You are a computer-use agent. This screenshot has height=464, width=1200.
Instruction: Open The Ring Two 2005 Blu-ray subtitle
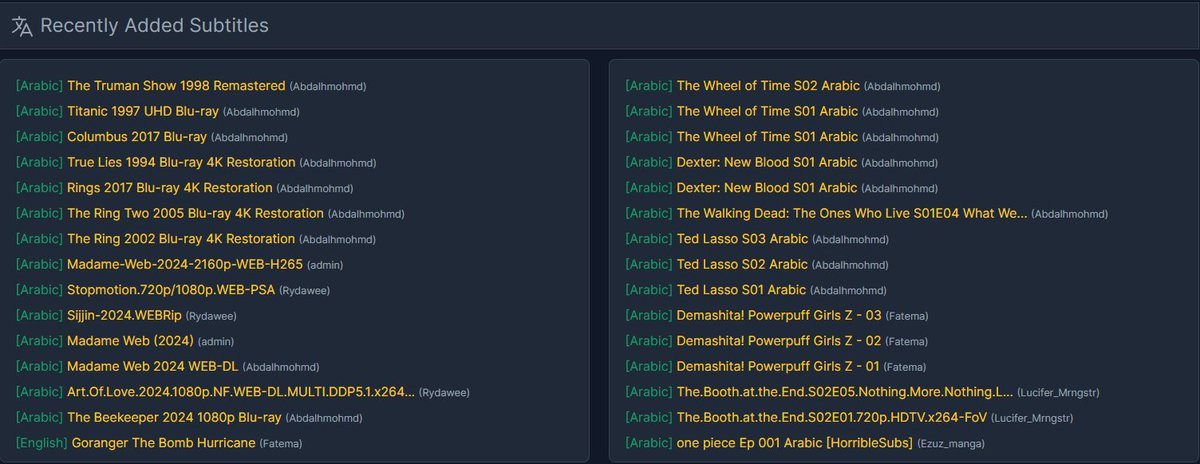coord(195,213)
